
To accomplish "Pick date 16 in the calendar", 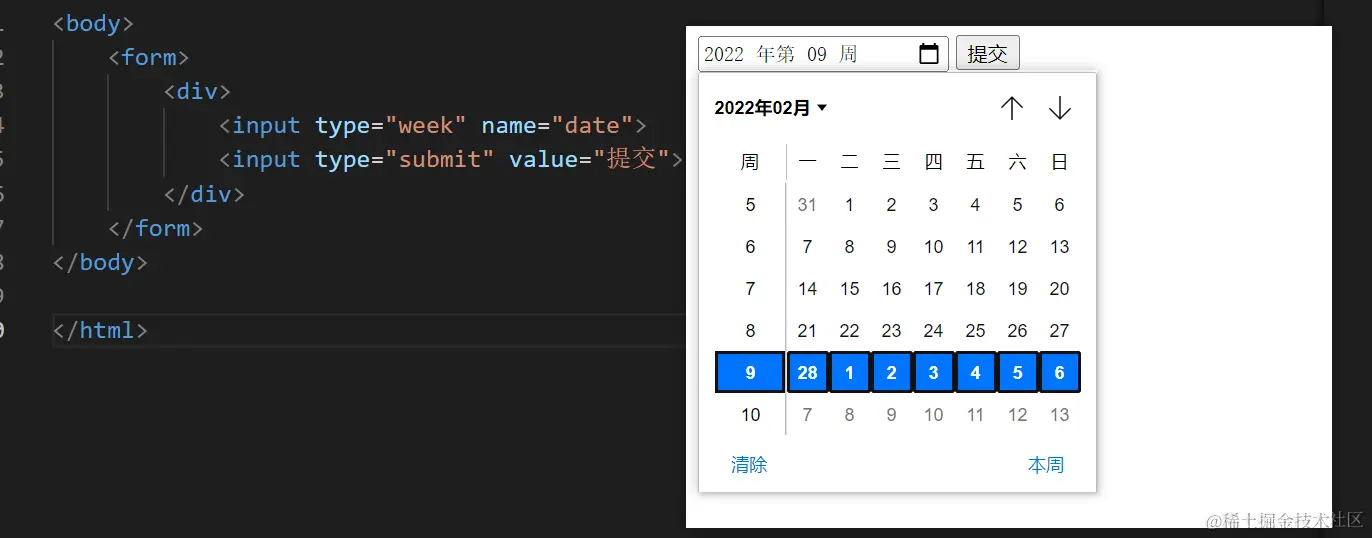I will click(x=892, y=289).
